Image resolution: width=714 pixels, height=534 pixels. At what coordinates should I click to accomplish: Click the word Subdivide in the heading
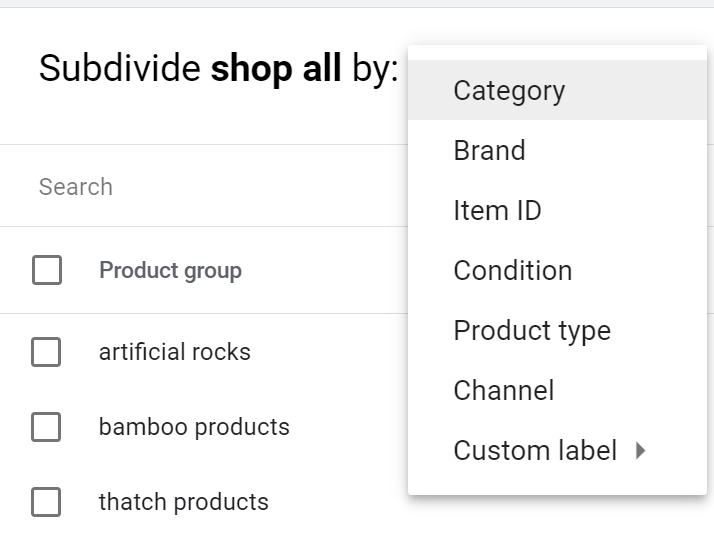point(121,68)
